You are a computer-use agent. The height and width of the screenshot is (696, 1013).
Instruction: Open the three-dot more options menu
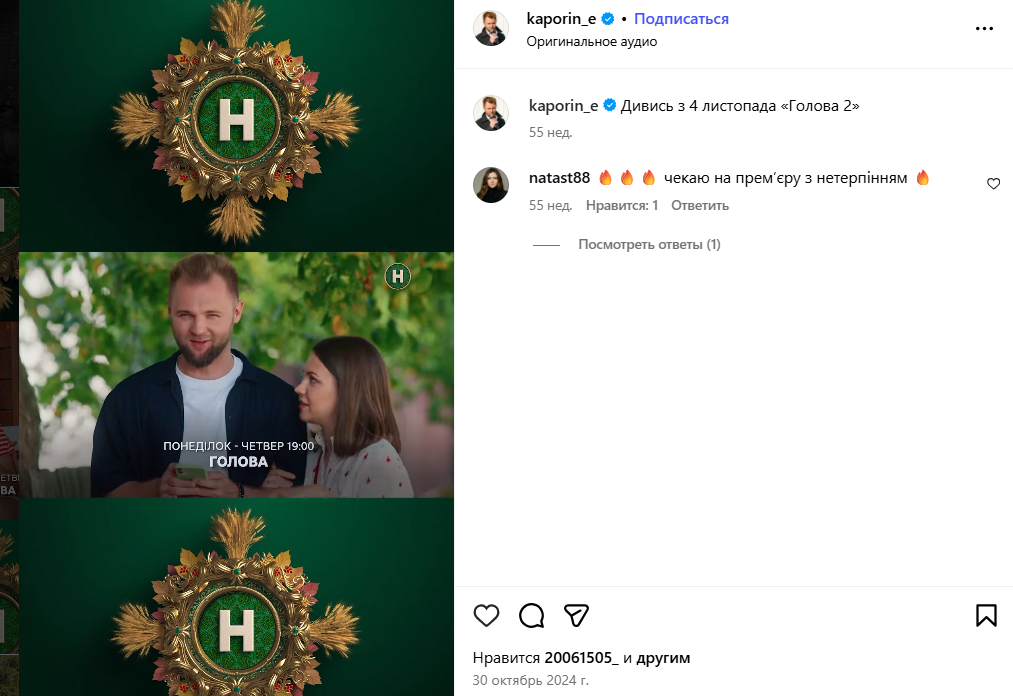click(x=985, y=29)
